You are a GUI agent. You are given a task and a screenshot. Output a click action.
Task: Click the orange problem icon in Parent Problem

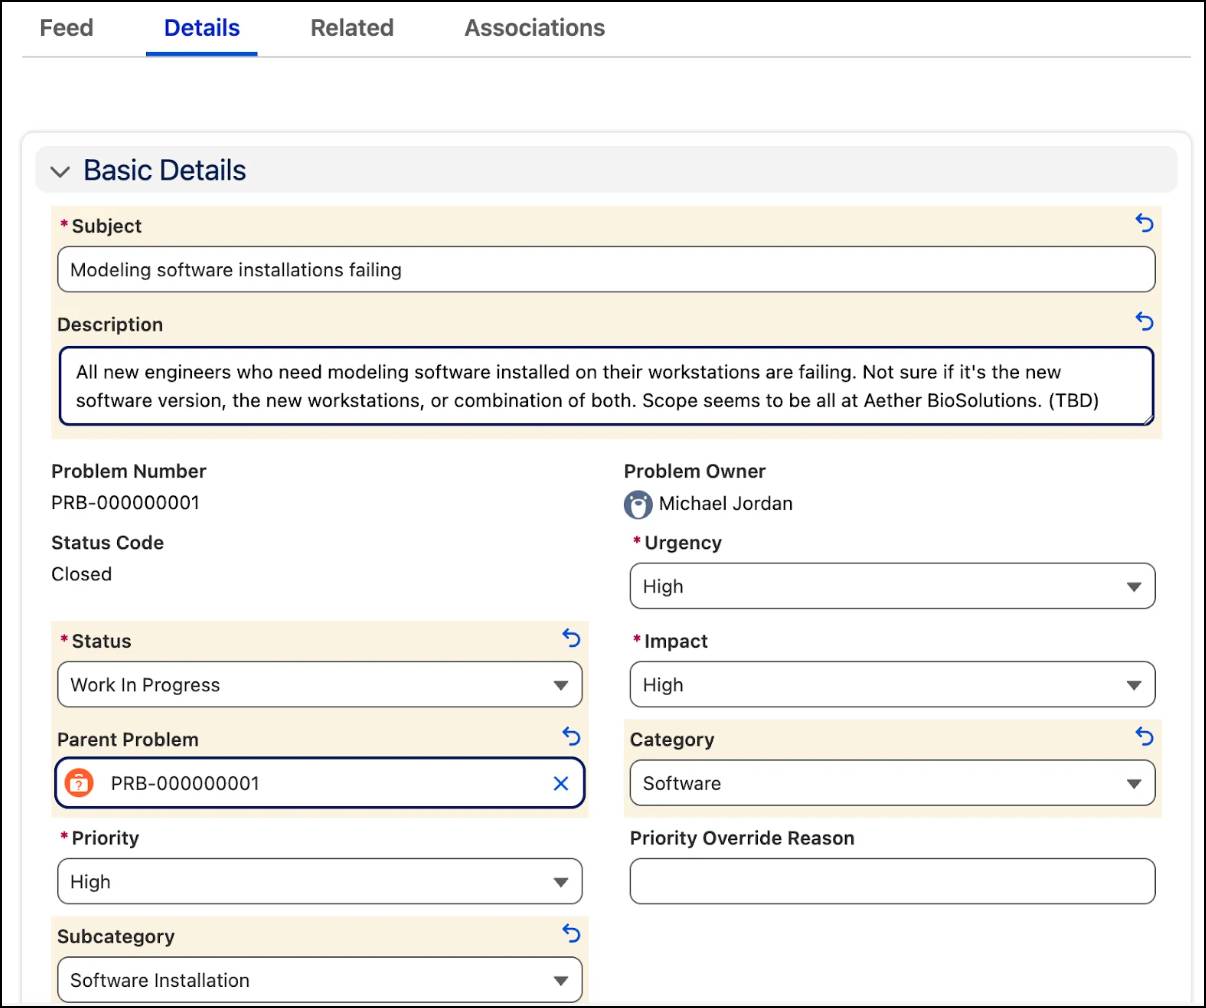(79, 783)
